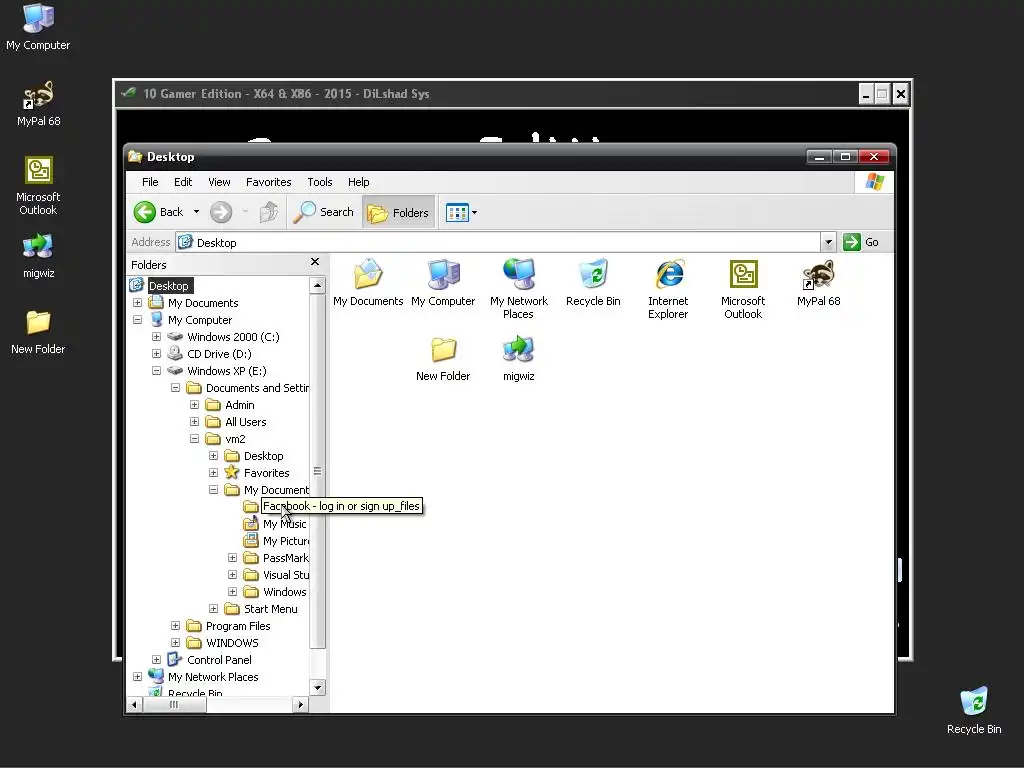
Task: Open the Address bar dropdown
Action: pos(828,242)
